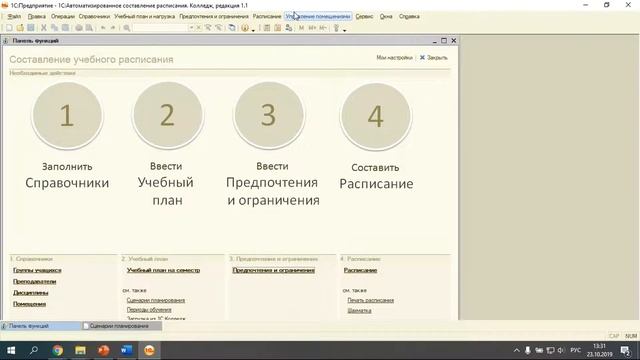Click the M memory toolbar button
This screenshot has height=360, width=640.
(x=302, y=28)
